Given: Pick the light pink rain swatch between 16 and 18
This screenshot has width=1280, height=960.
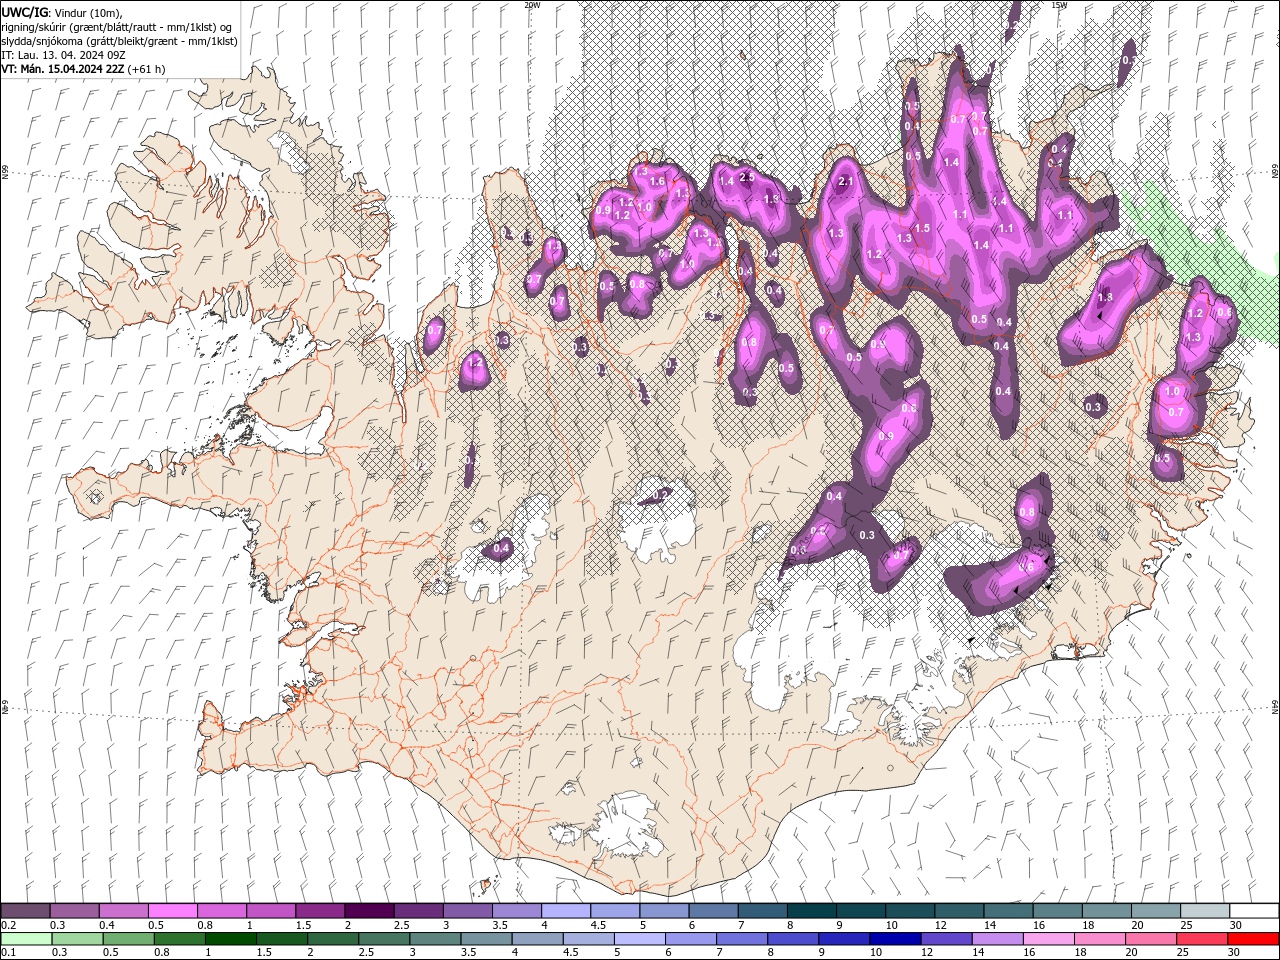Looking at the screenshot, I should (1047, 940).
